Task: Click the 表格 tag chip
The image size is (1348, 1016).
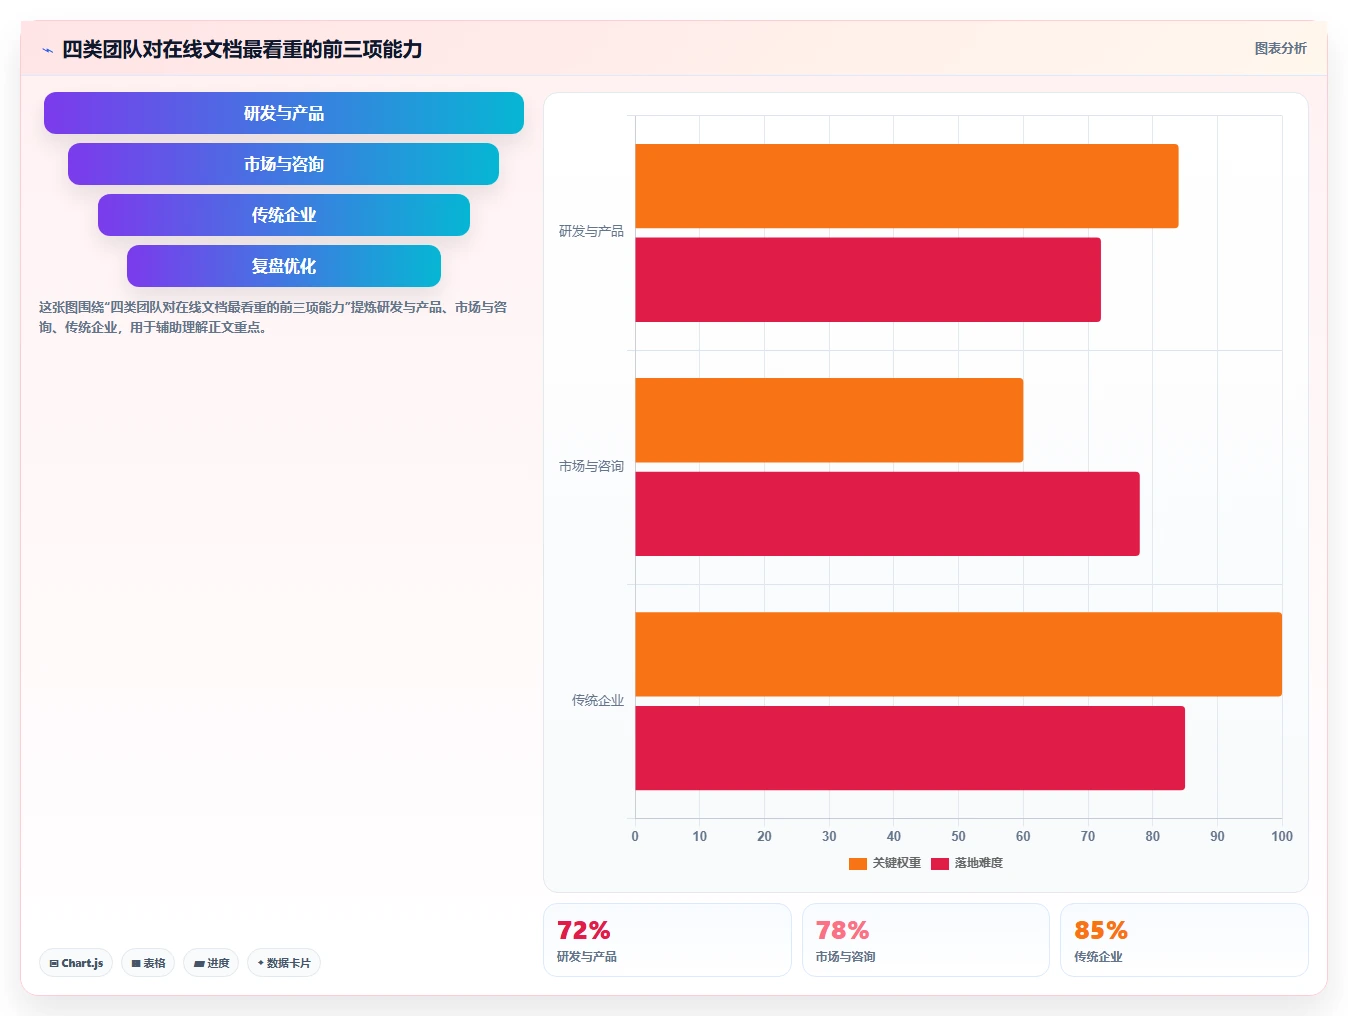Action: point(148,963)
